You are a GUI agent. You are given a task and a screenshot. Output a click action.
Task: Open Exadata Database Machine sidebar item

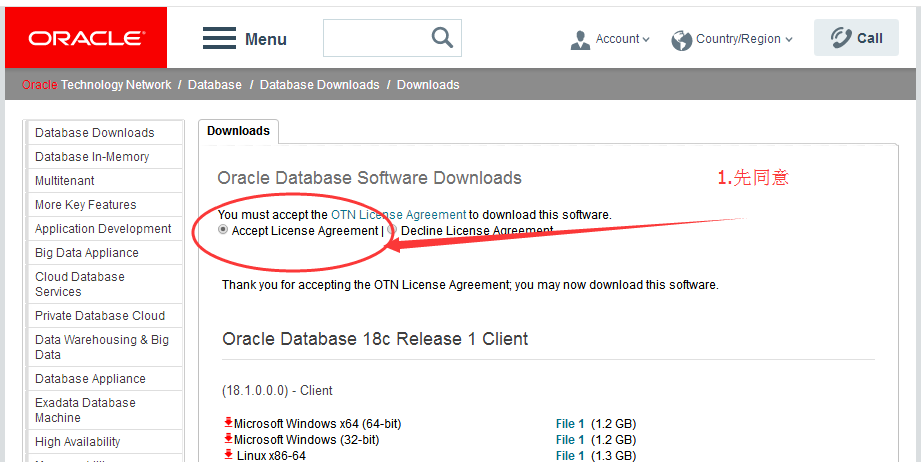click(85, 410)
